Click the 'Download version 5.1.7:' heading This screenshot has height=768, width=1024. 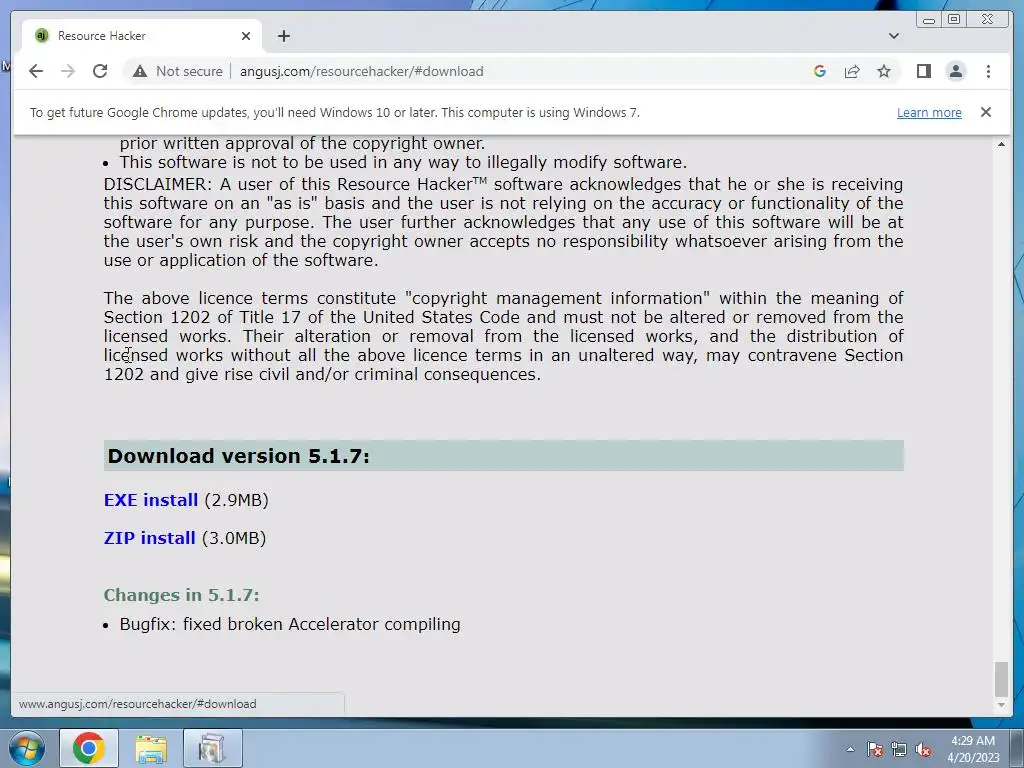coord(238,456)
